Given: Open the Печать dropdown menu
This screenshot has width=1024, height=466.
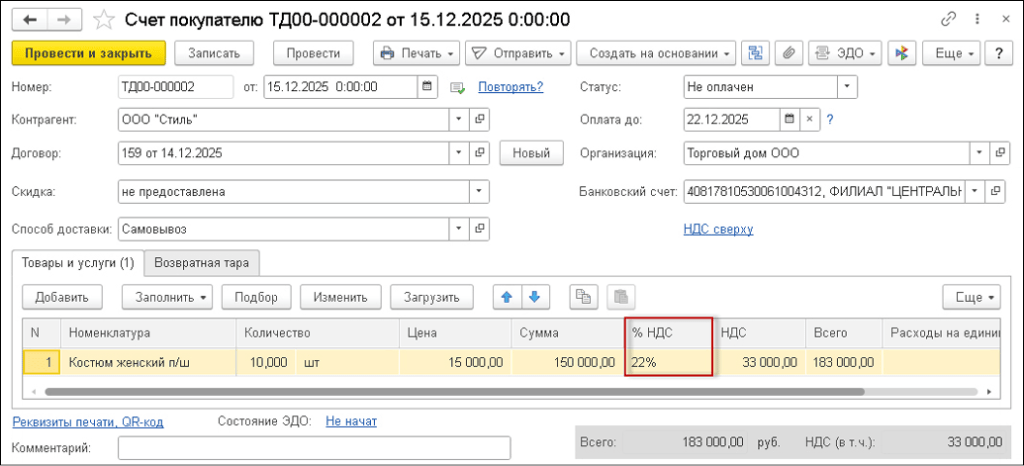Looking at the screenshot, I should 416,53.
